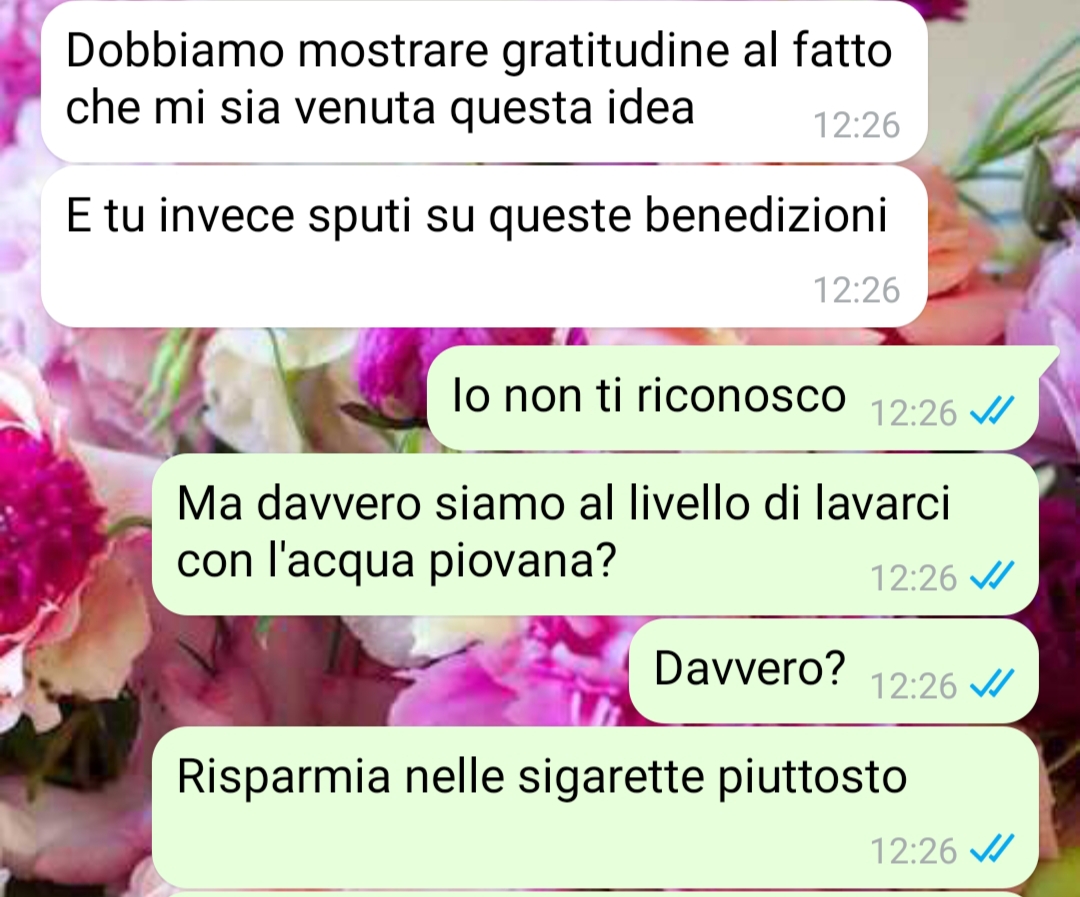1080x897 pixels.
Task: Tap timestamp on 'acqua piovana' message
Action: point(913,577)
